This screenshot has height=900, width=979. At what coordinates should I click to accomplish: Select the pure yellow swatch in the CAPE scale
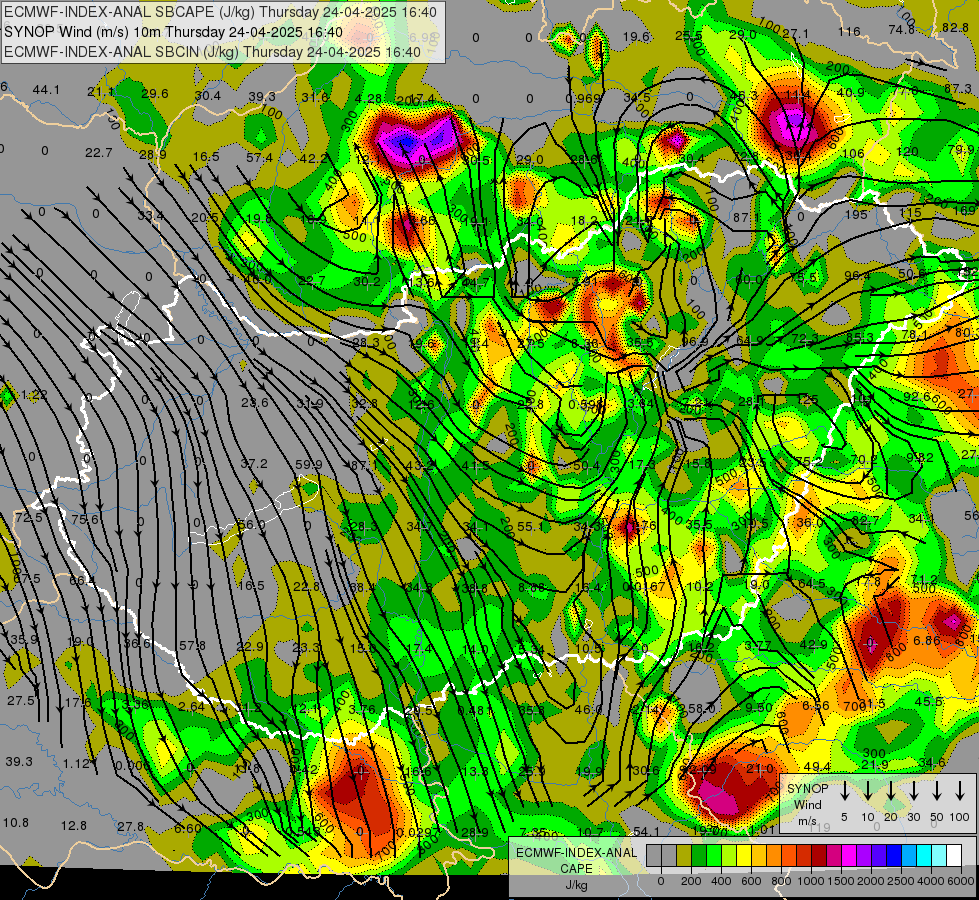[x=744, y=856]
